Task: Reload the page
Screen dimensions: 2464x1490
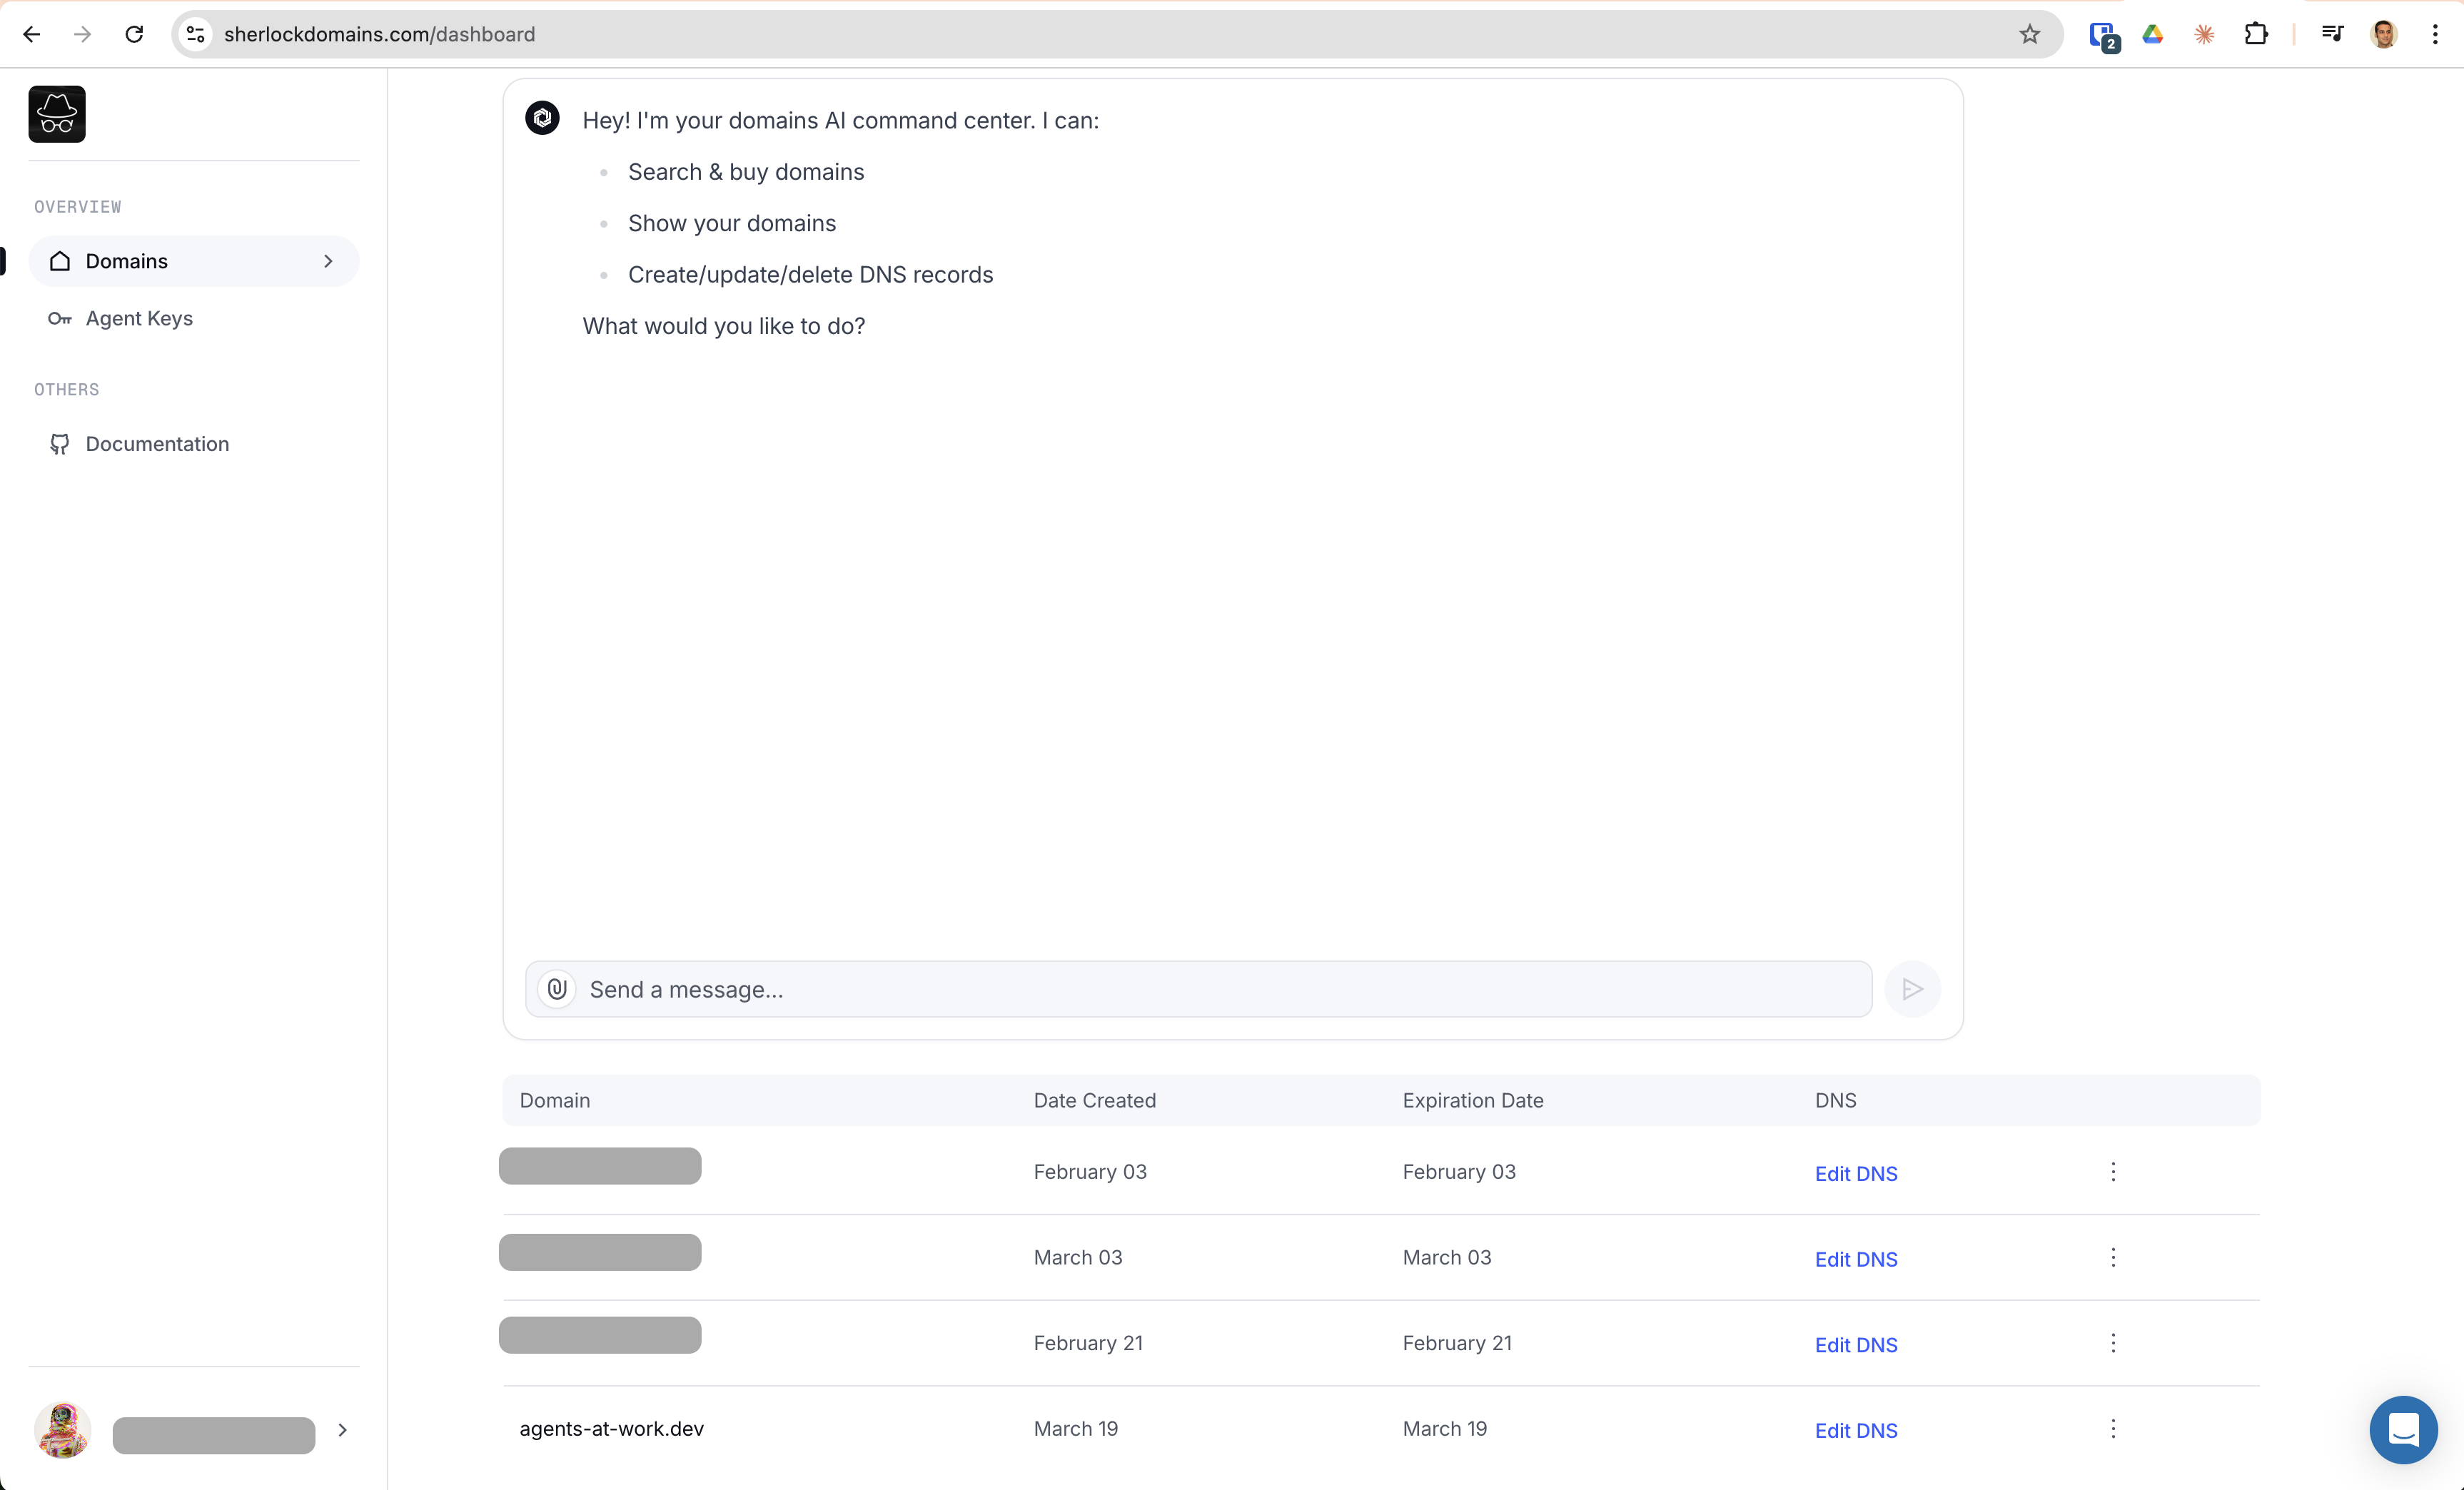Action: click(x=134, y=34)
